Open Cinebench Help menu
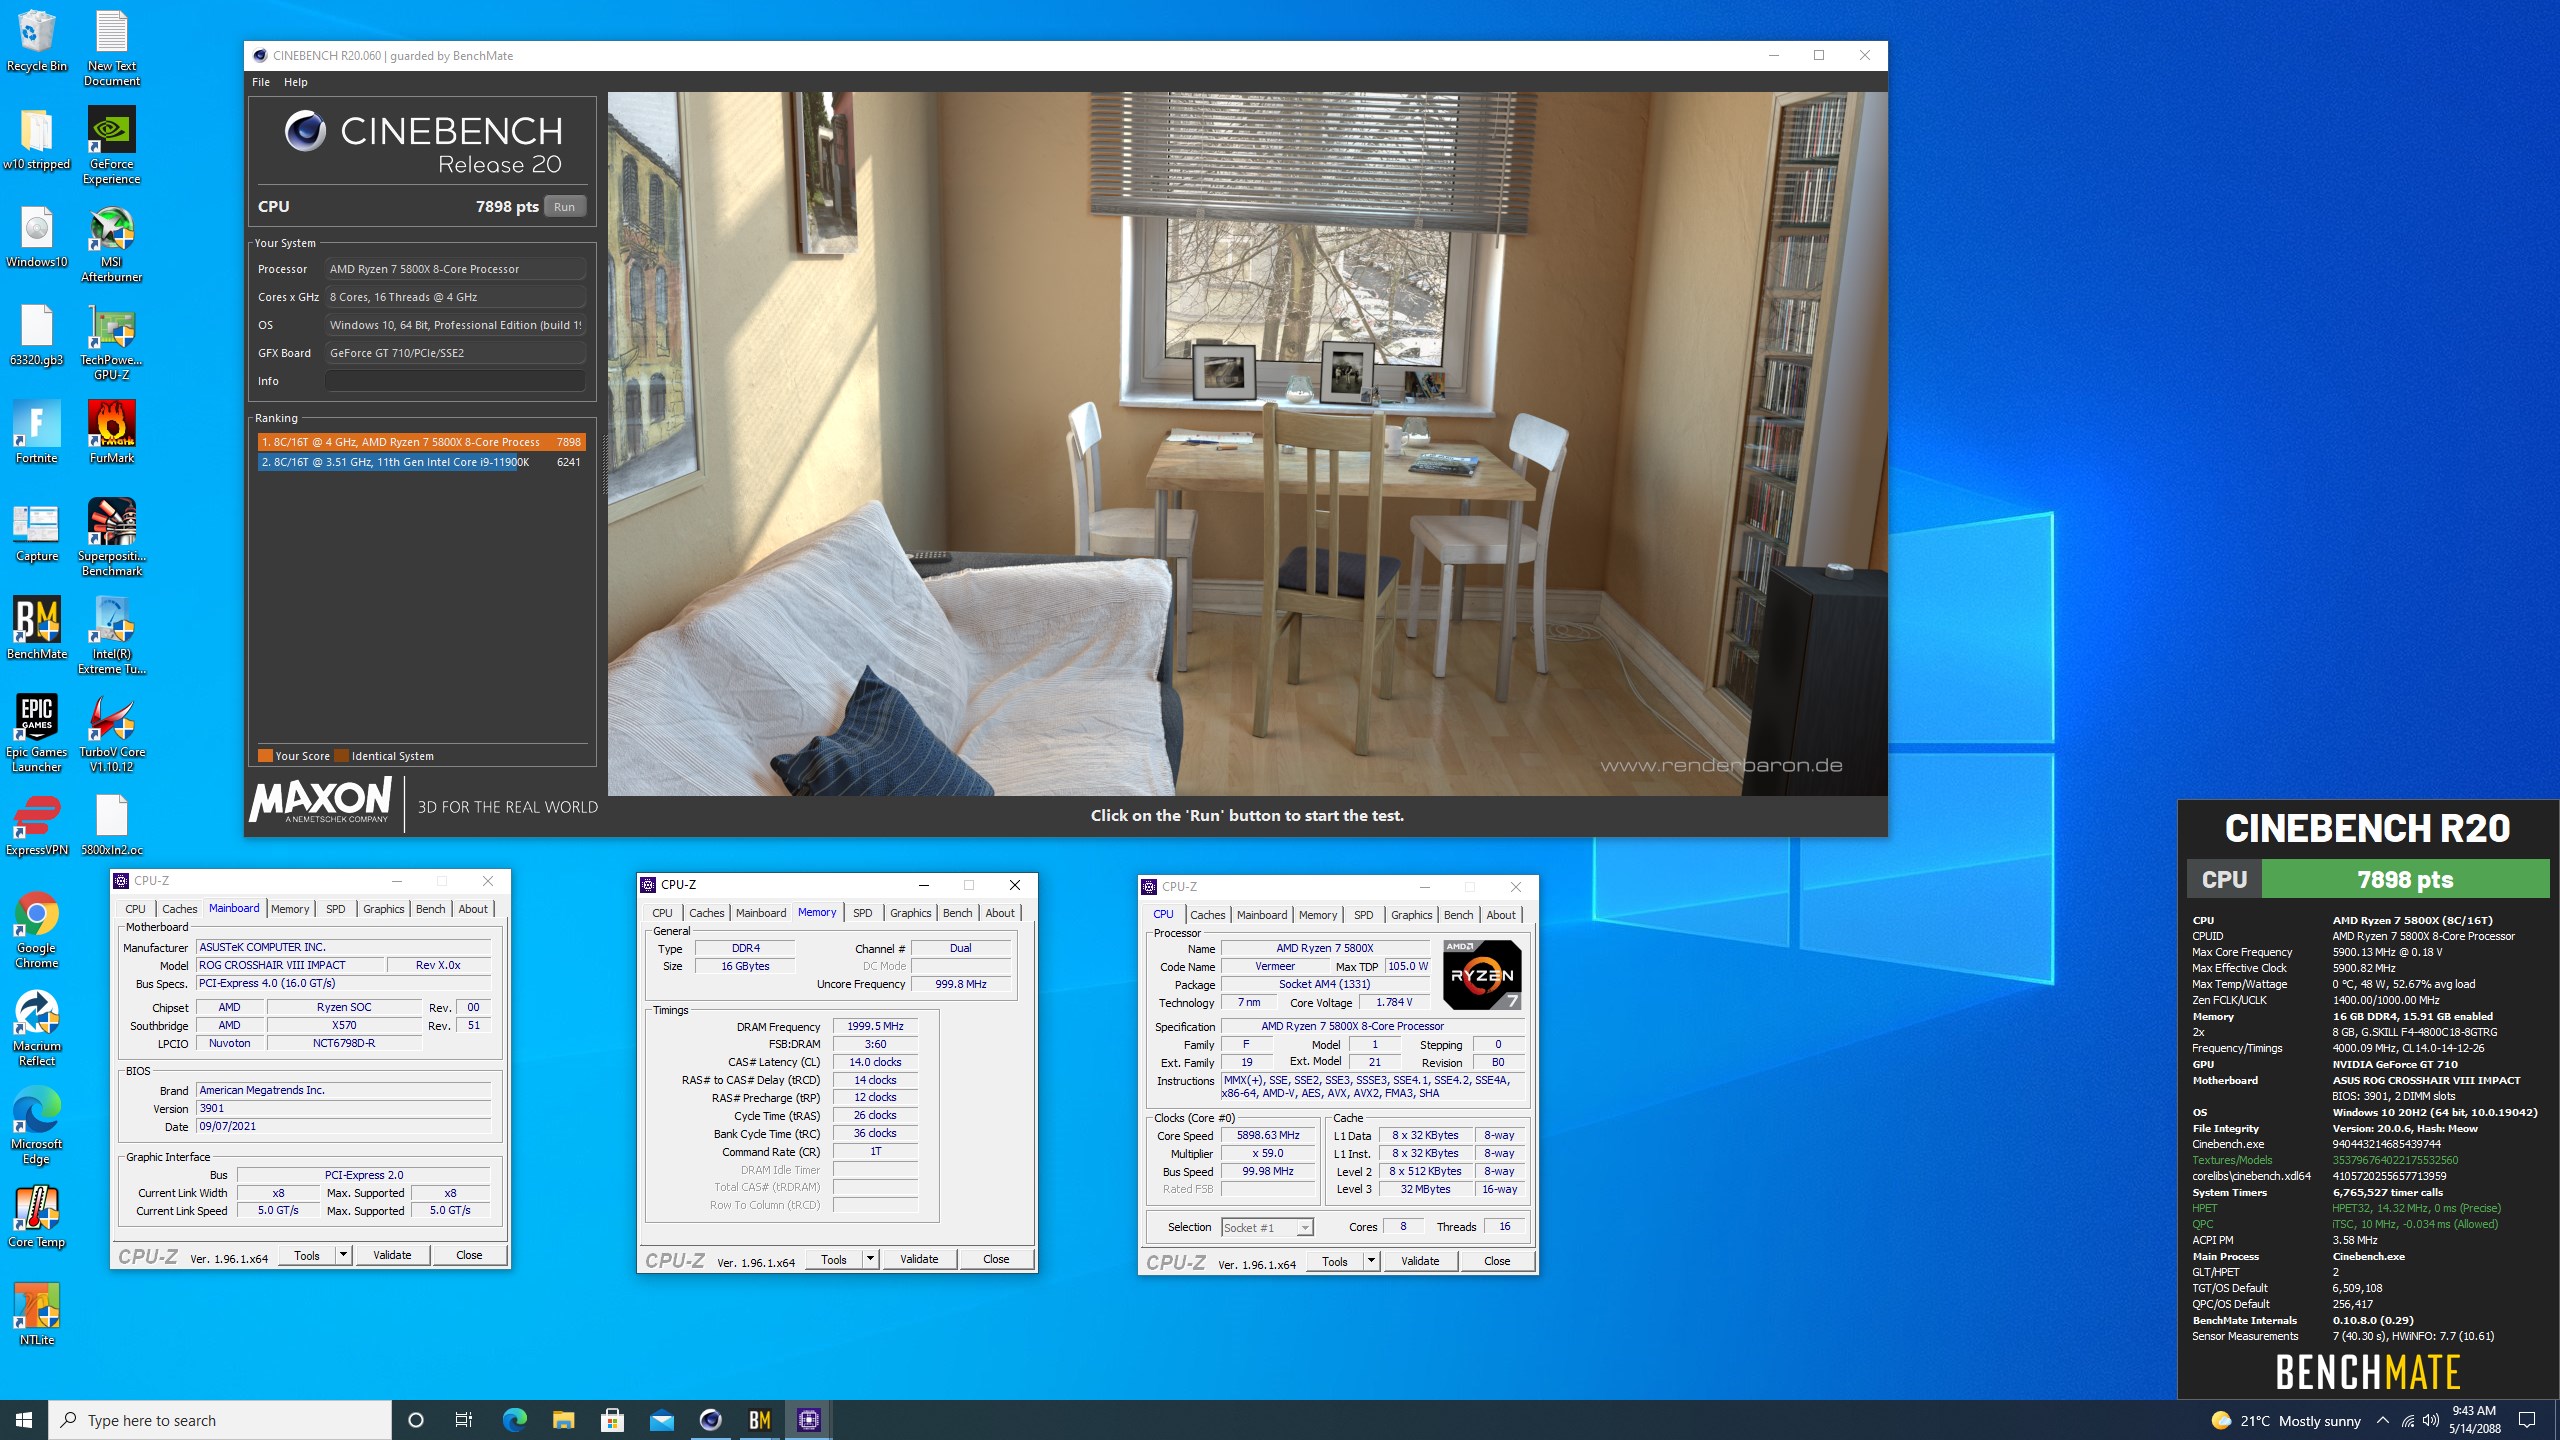 [296, 82]
